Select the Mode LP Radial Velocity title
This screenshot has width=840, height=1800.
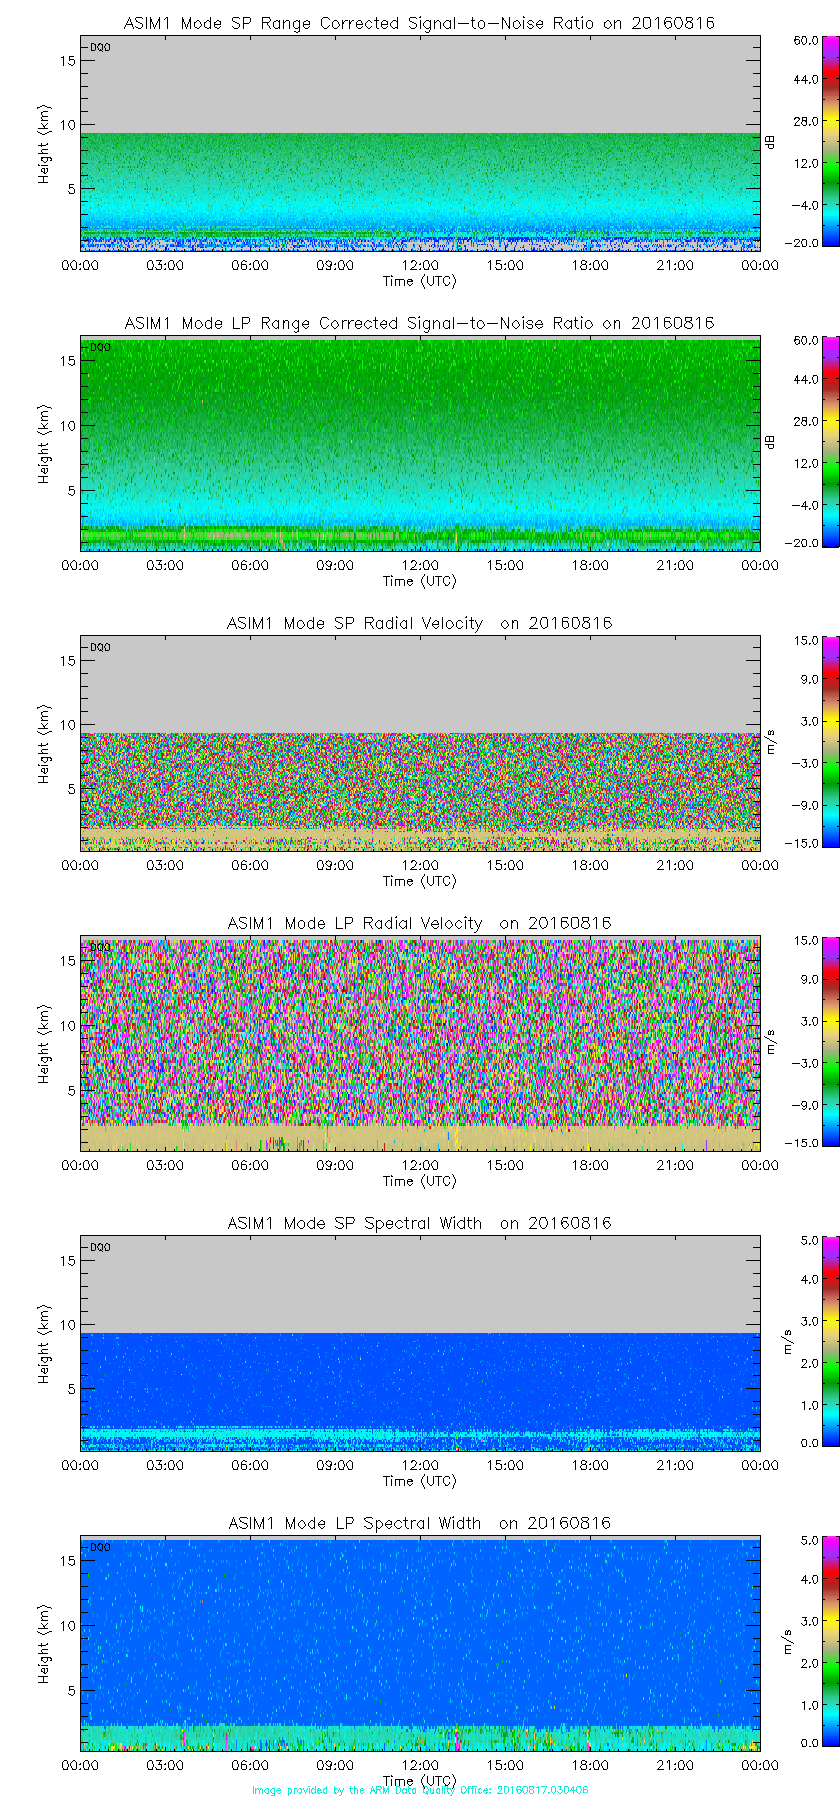pos(419,923)
